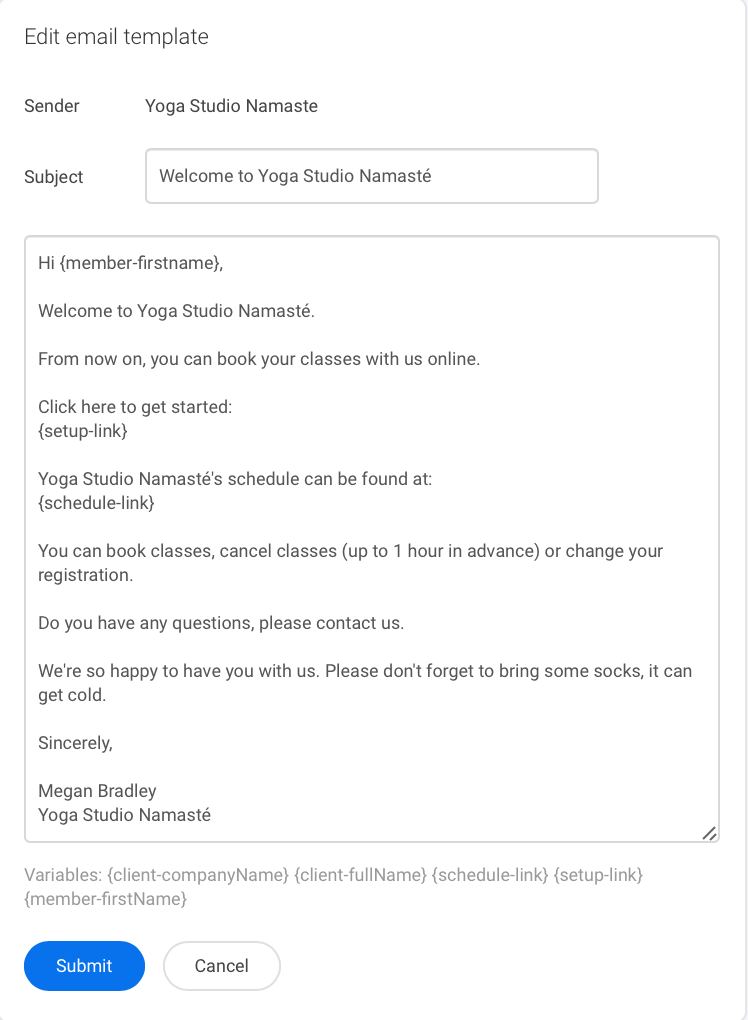Click the Submit button

click(x=85, y=966)
